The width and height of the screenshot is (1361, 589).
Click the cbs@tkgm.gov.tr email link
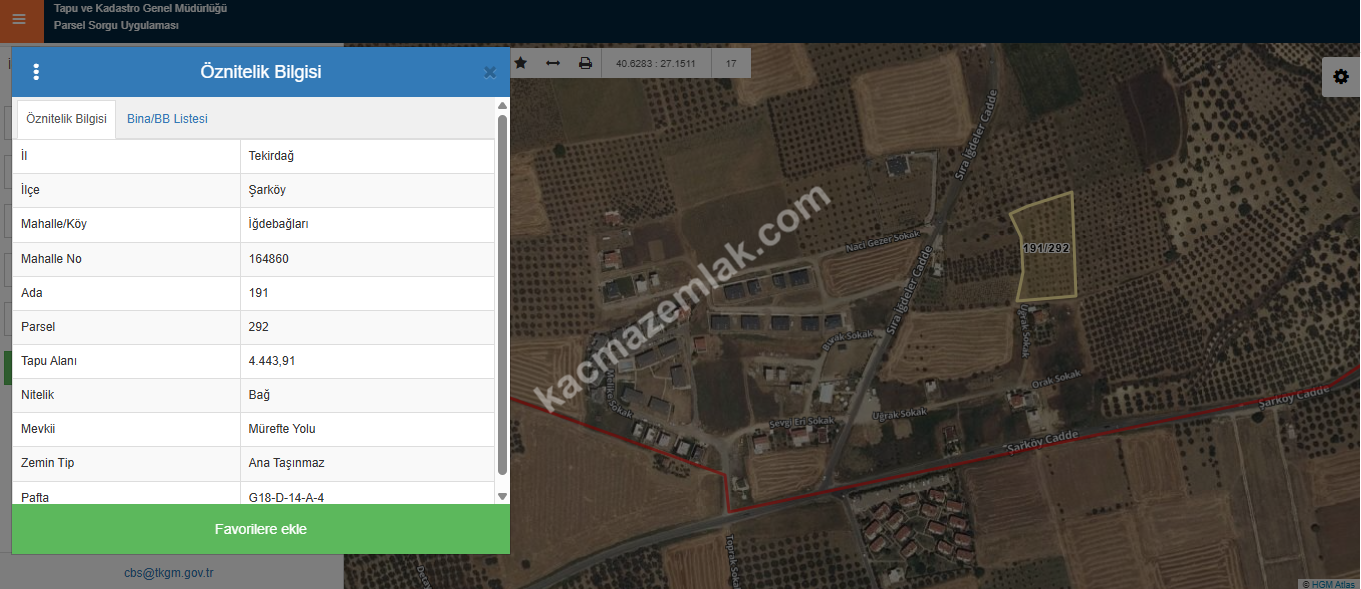click(x=169, y=573)
